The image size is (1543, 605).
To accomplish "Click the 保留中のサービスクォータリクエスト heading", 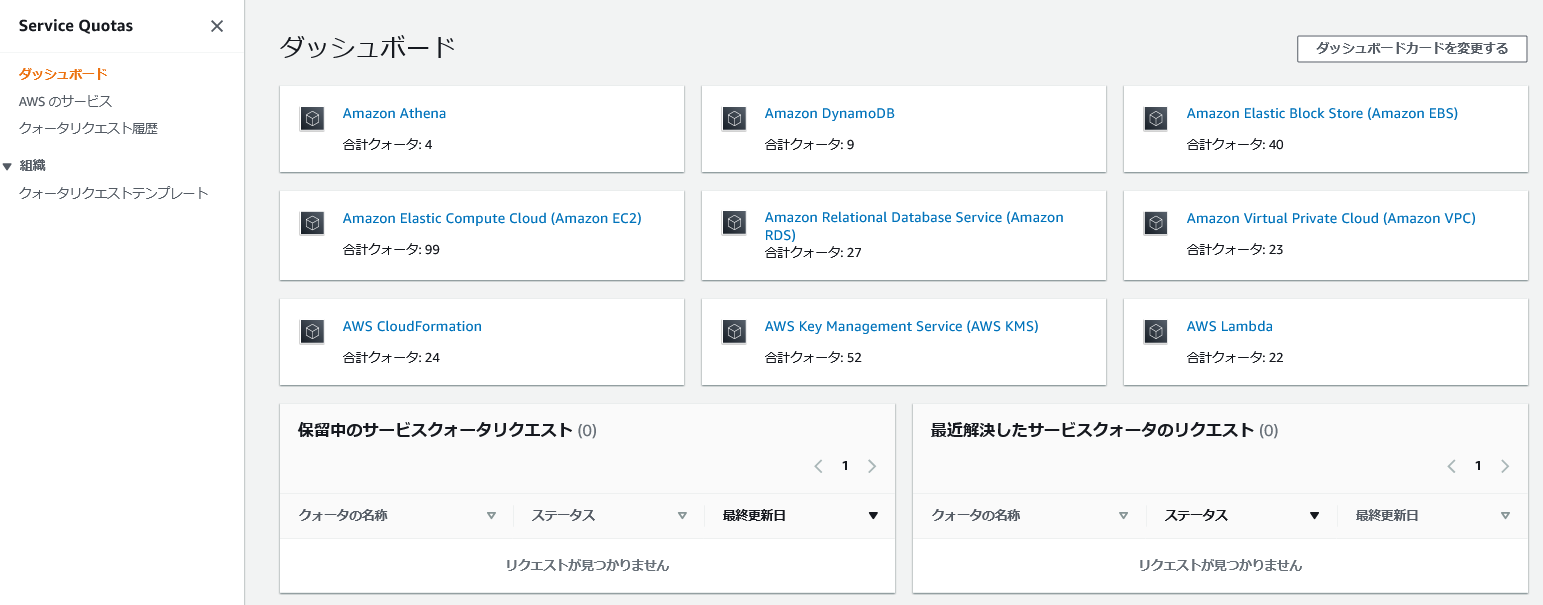I will point(436,430).
